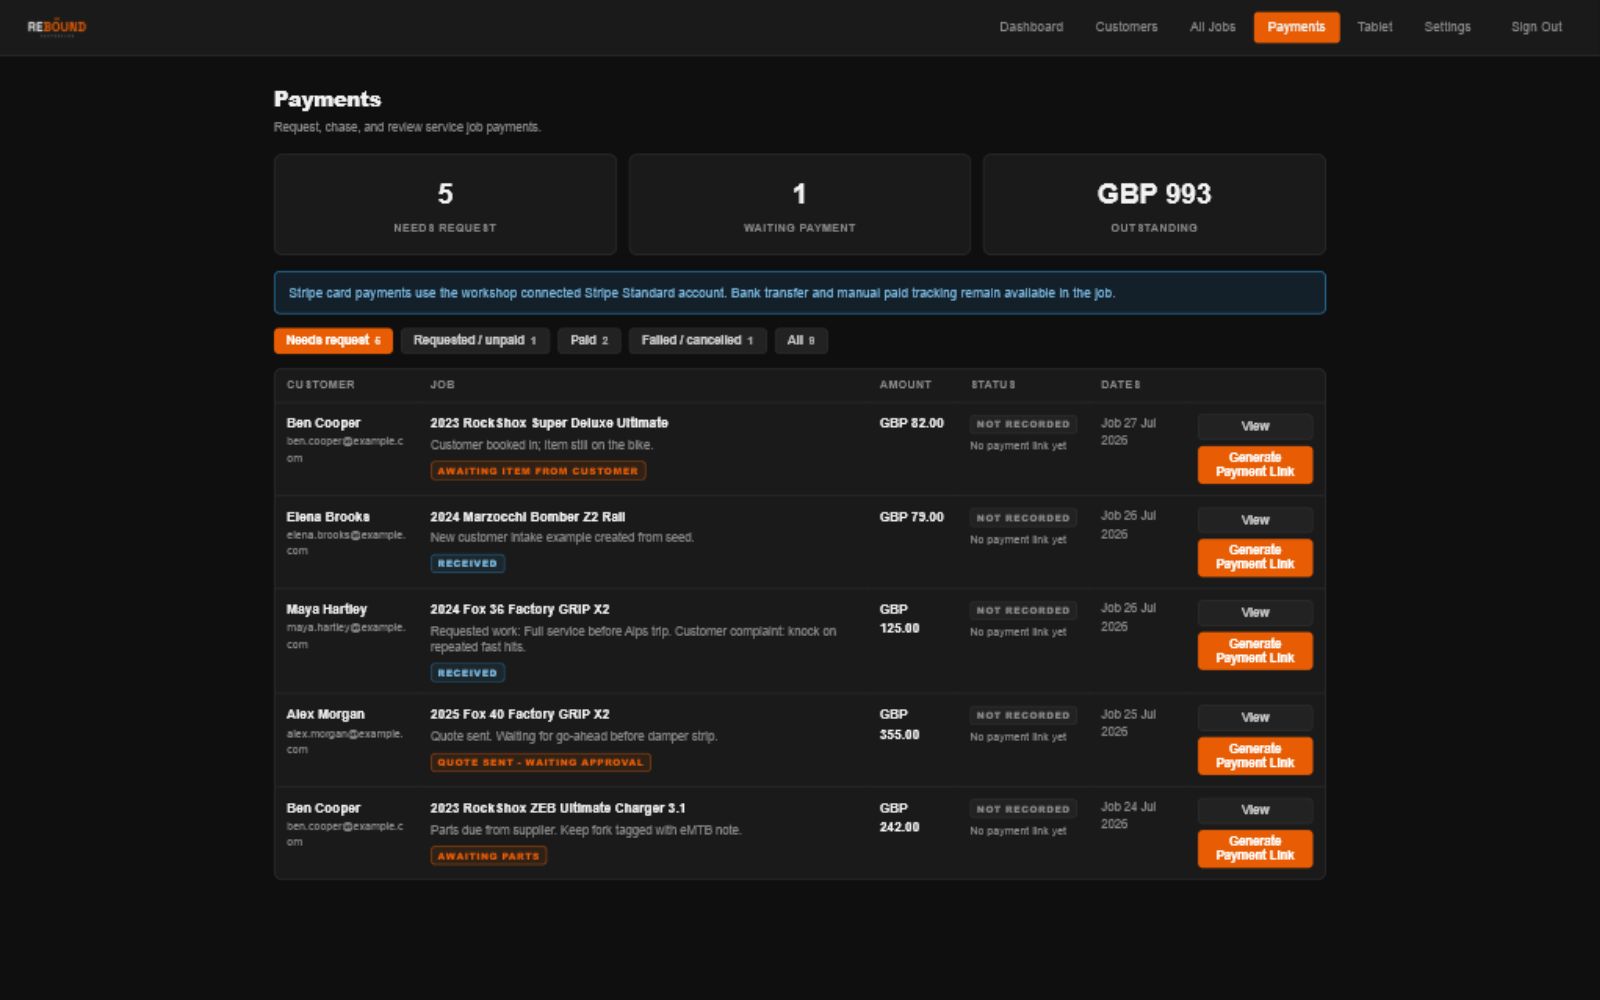Click the 2024 Fox 36 Factory GRIP X2 title
The image size is (1600, 1000).
(x=519, y=609)
